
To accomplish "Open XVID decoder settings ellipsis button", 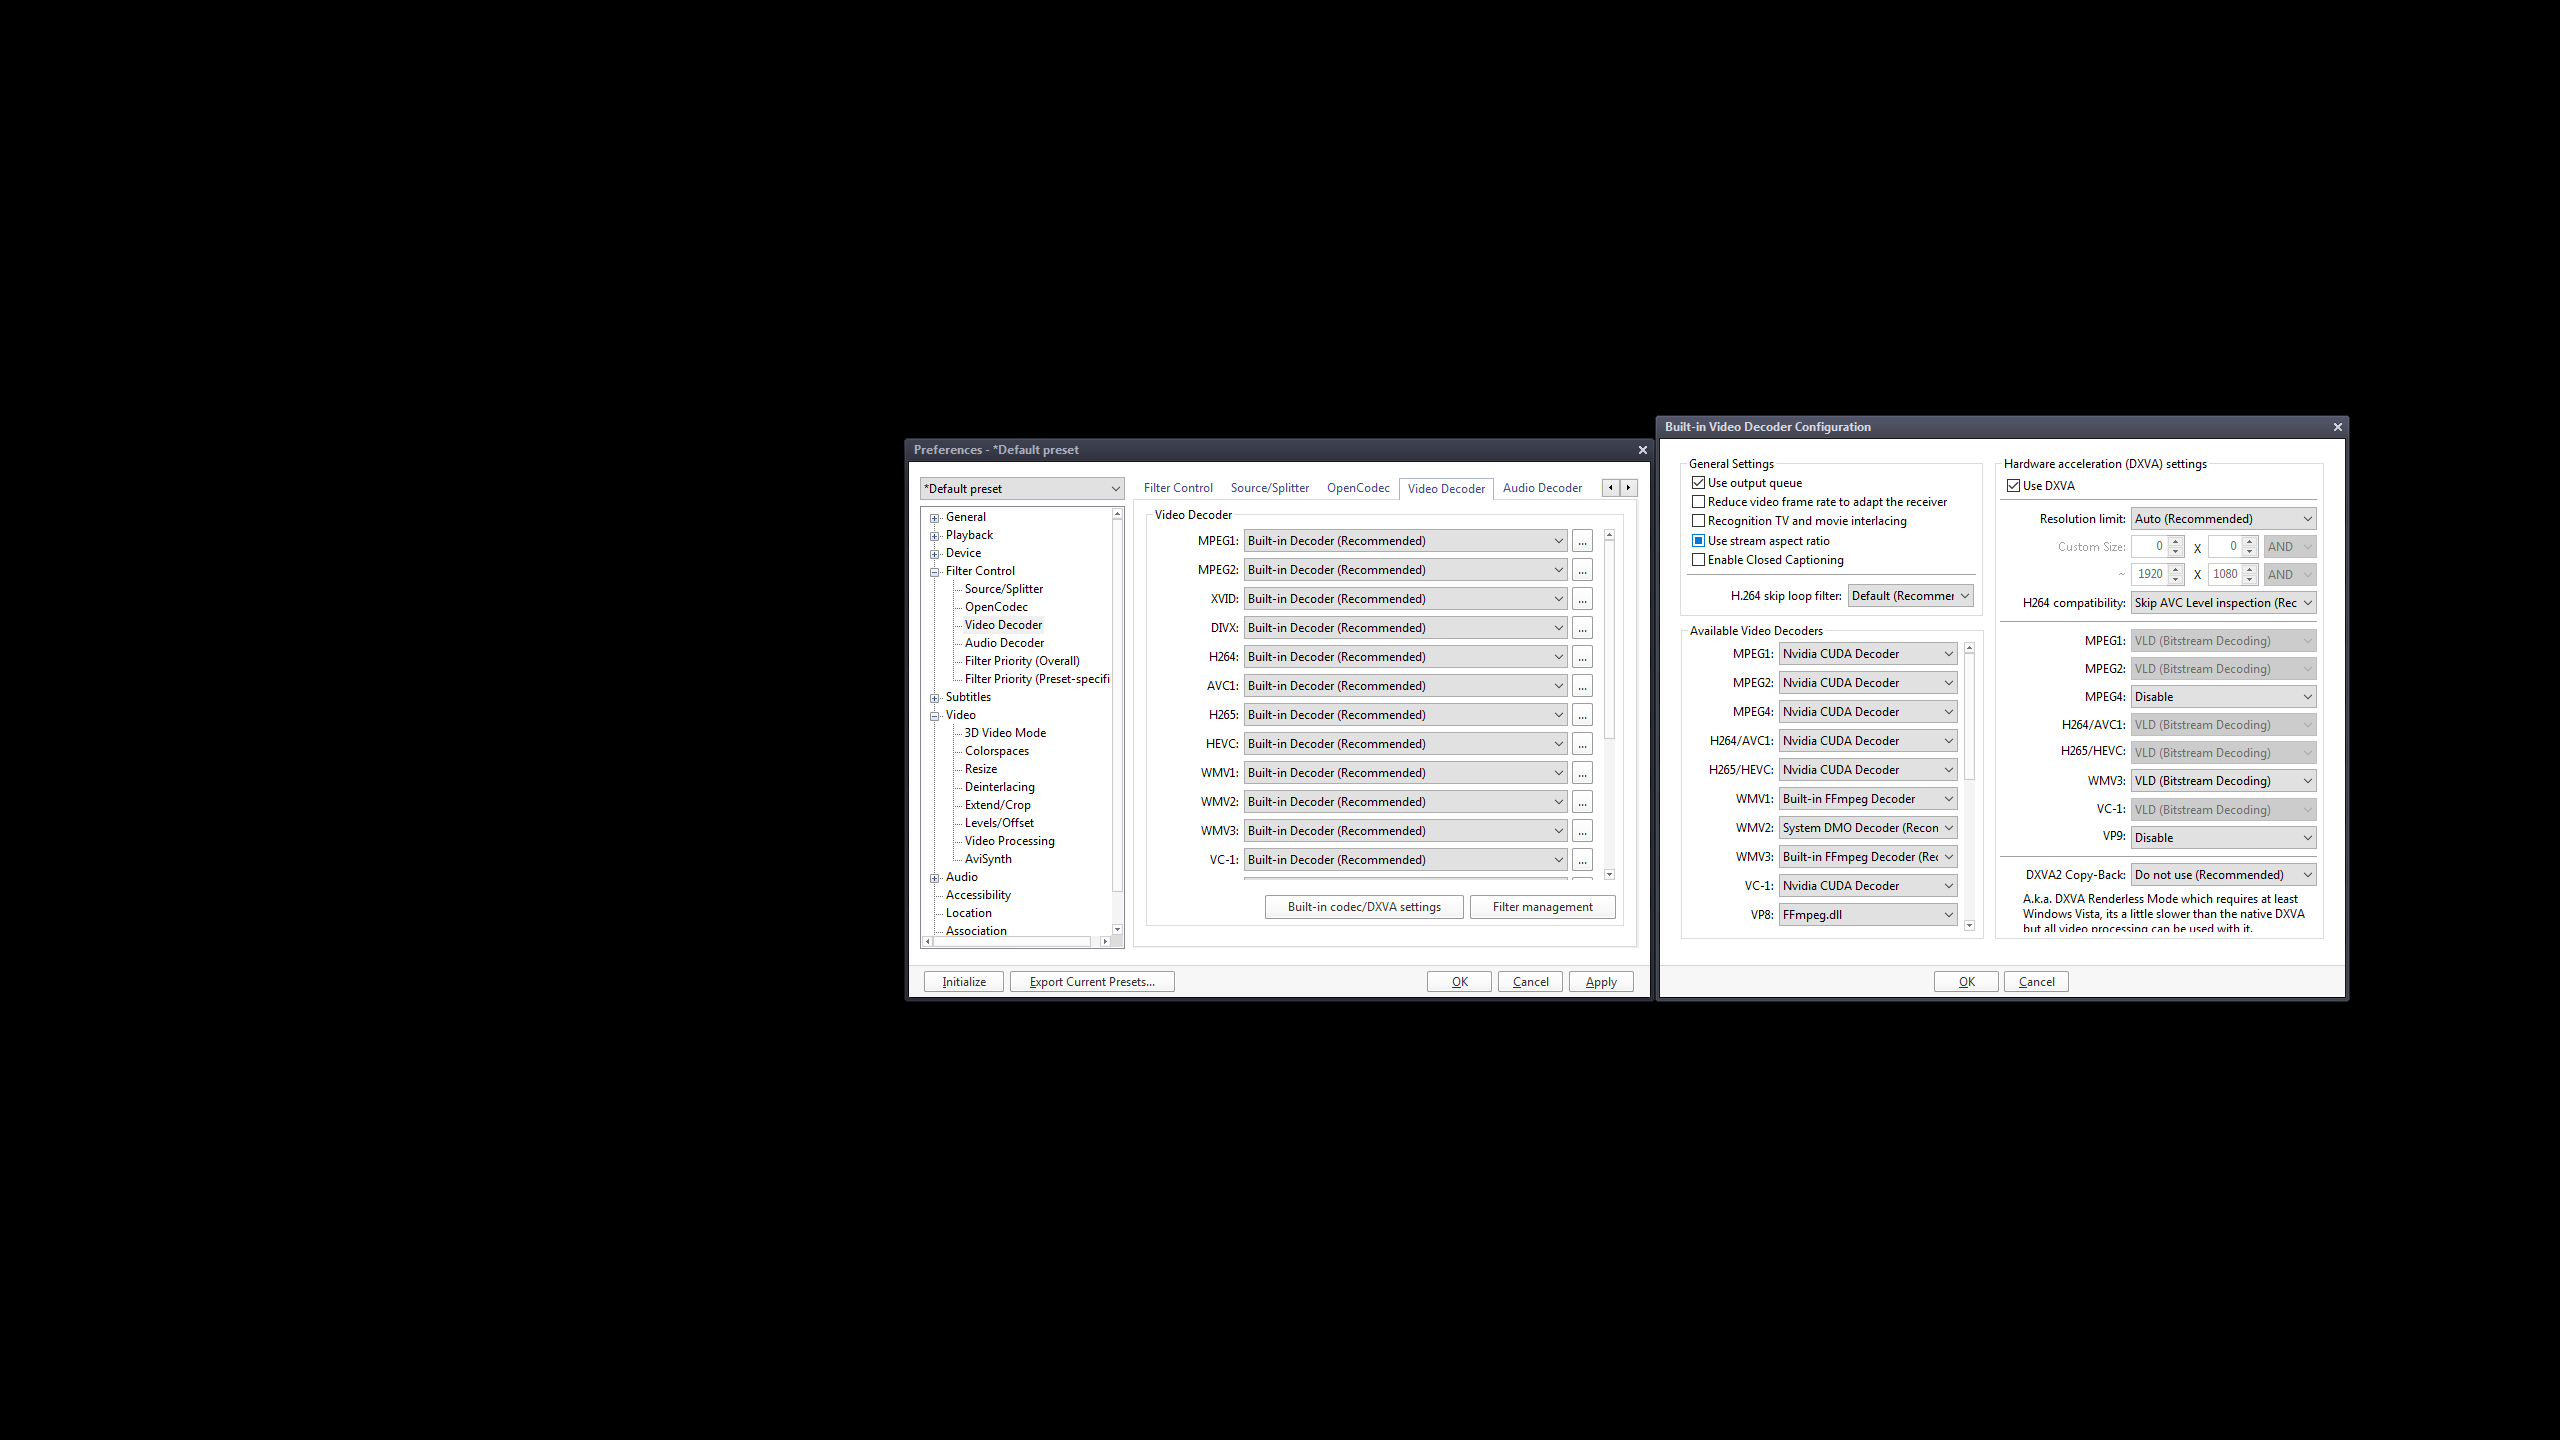I will [x=1582, y=599].
